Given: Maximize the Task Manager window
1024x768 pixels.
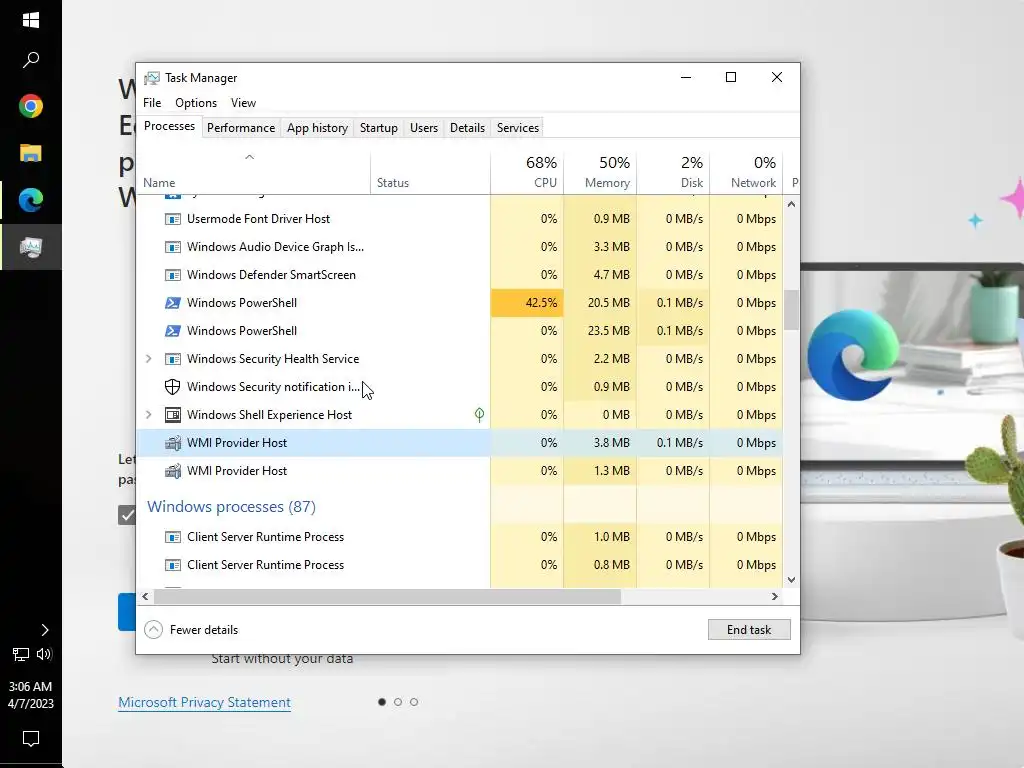Looking at the screenshot, I should coord(731,77).
